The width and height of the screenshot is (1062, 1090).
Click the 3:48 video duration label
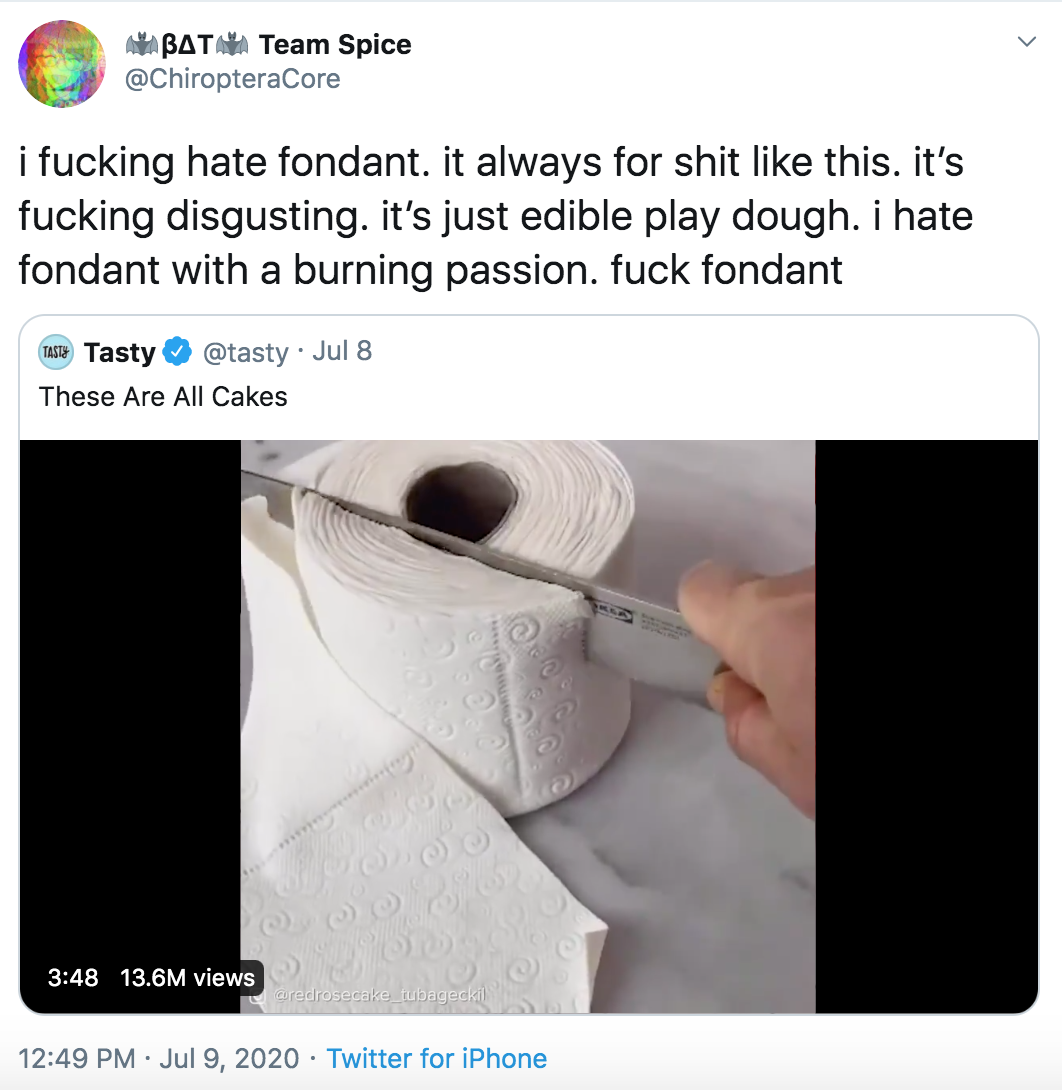coord(73,977)
